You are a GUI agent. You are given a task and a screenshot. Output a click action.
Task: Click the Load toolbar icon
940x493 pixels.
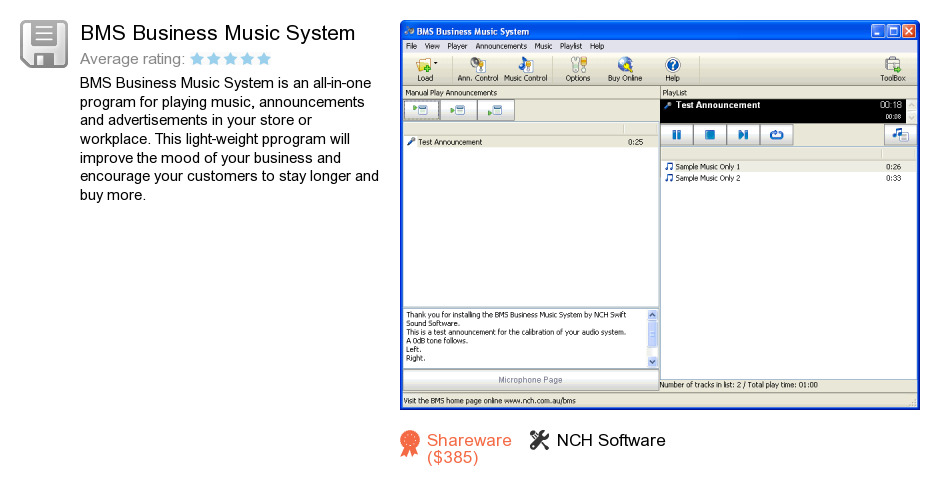click(424, 69)
